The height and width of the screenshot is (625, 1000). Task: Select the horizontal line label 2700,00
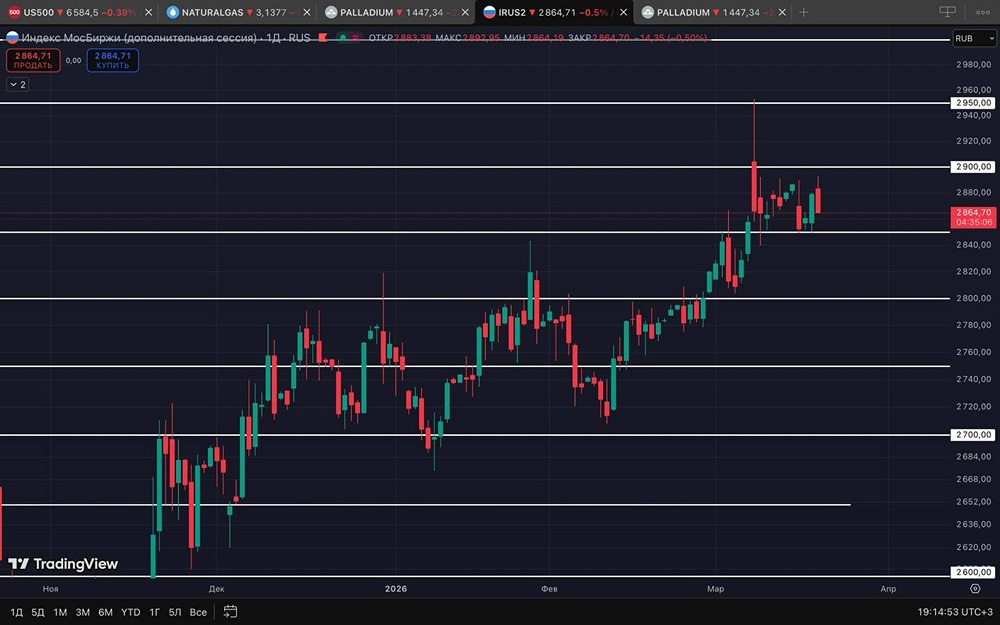tap(973, 435)
